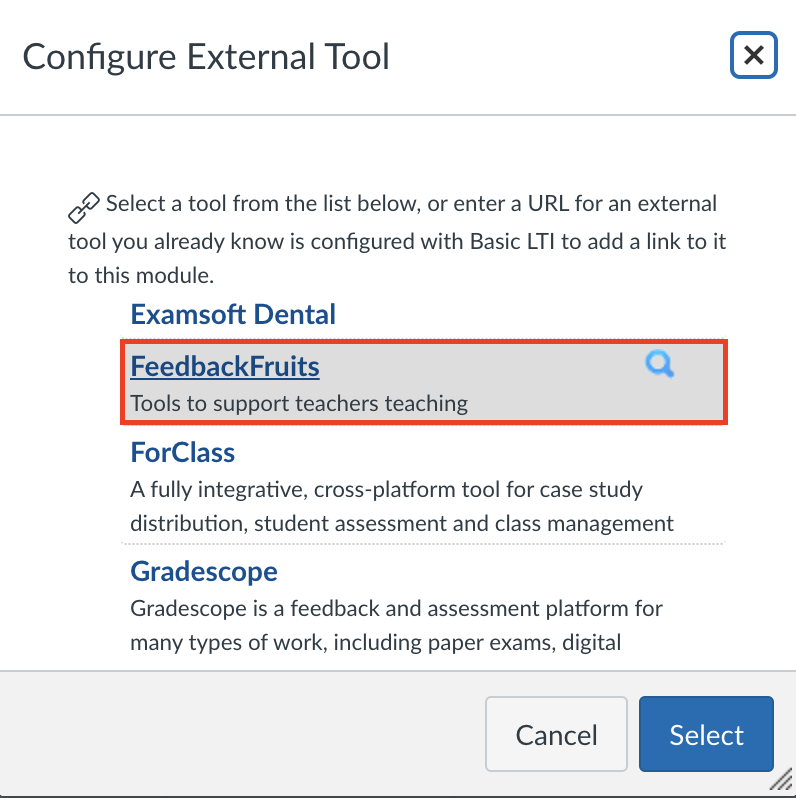Click the chain link icon before the instructions

click(x=84, y=207)
